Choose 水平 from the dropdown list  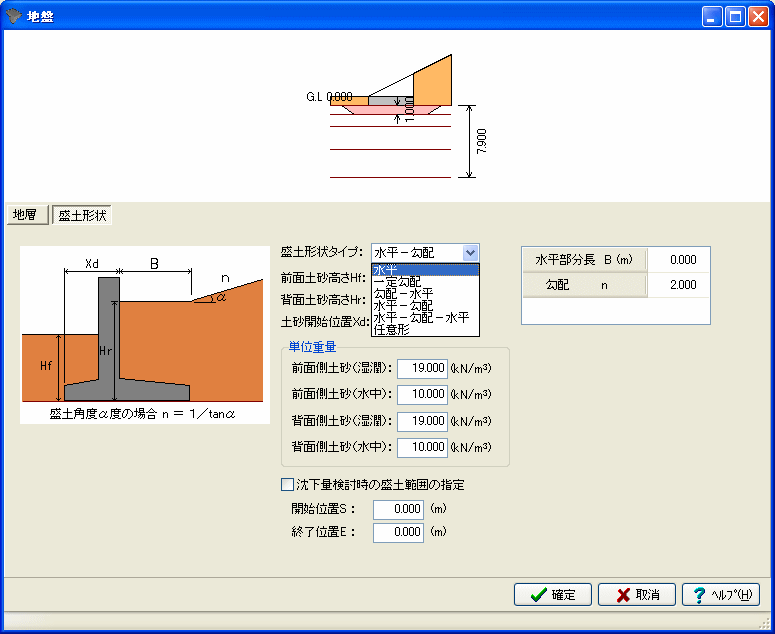point(426,270)
